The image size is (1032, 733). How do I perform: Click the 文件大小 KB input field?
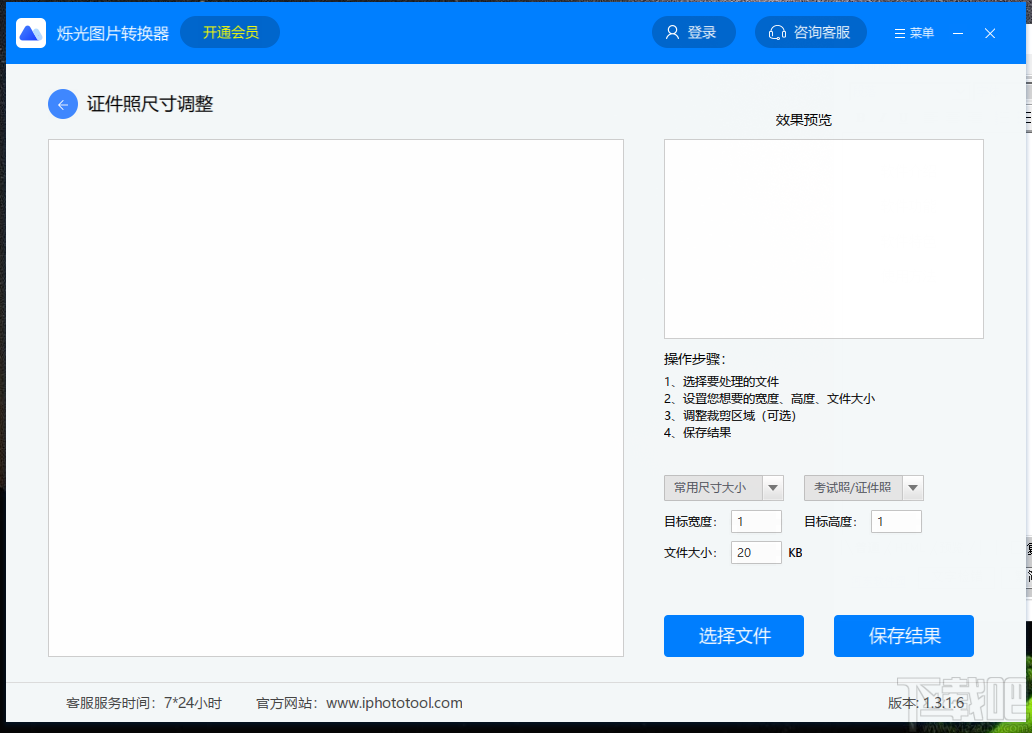(x=755, y=552)
